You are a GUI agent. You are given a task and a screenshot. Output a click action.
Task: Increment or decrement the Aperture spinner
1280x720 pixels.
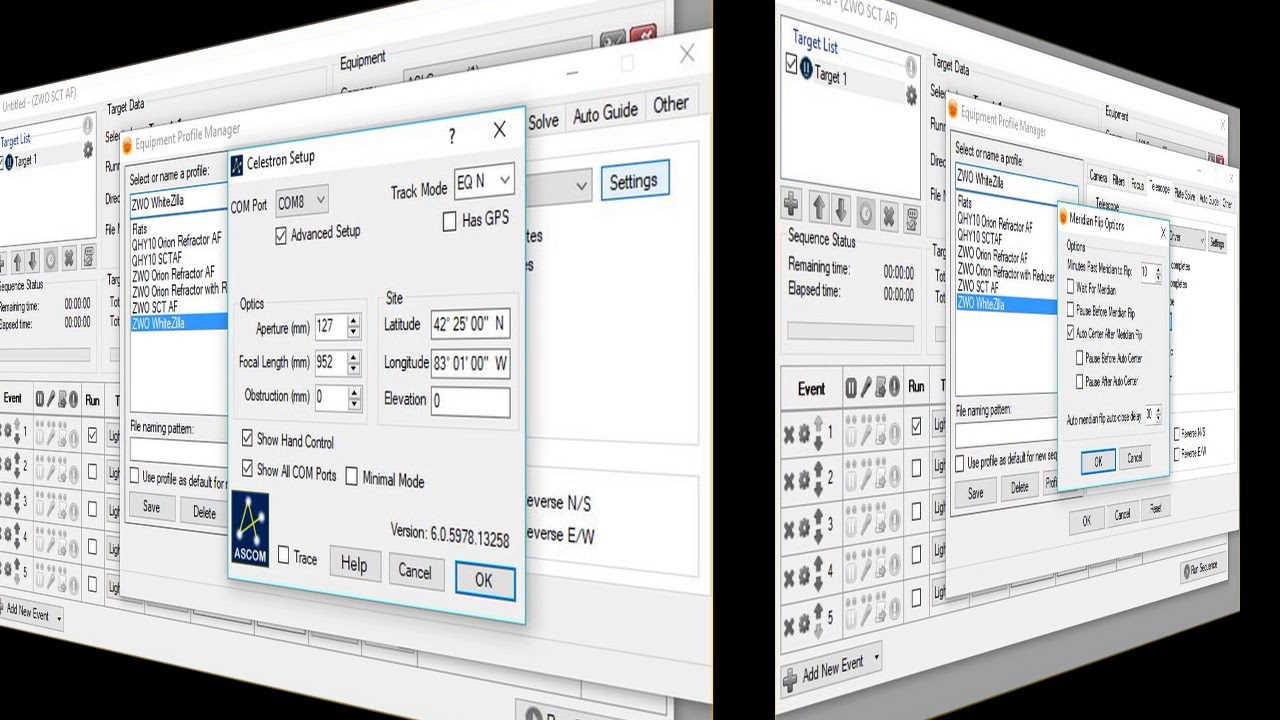pos(354,326)
